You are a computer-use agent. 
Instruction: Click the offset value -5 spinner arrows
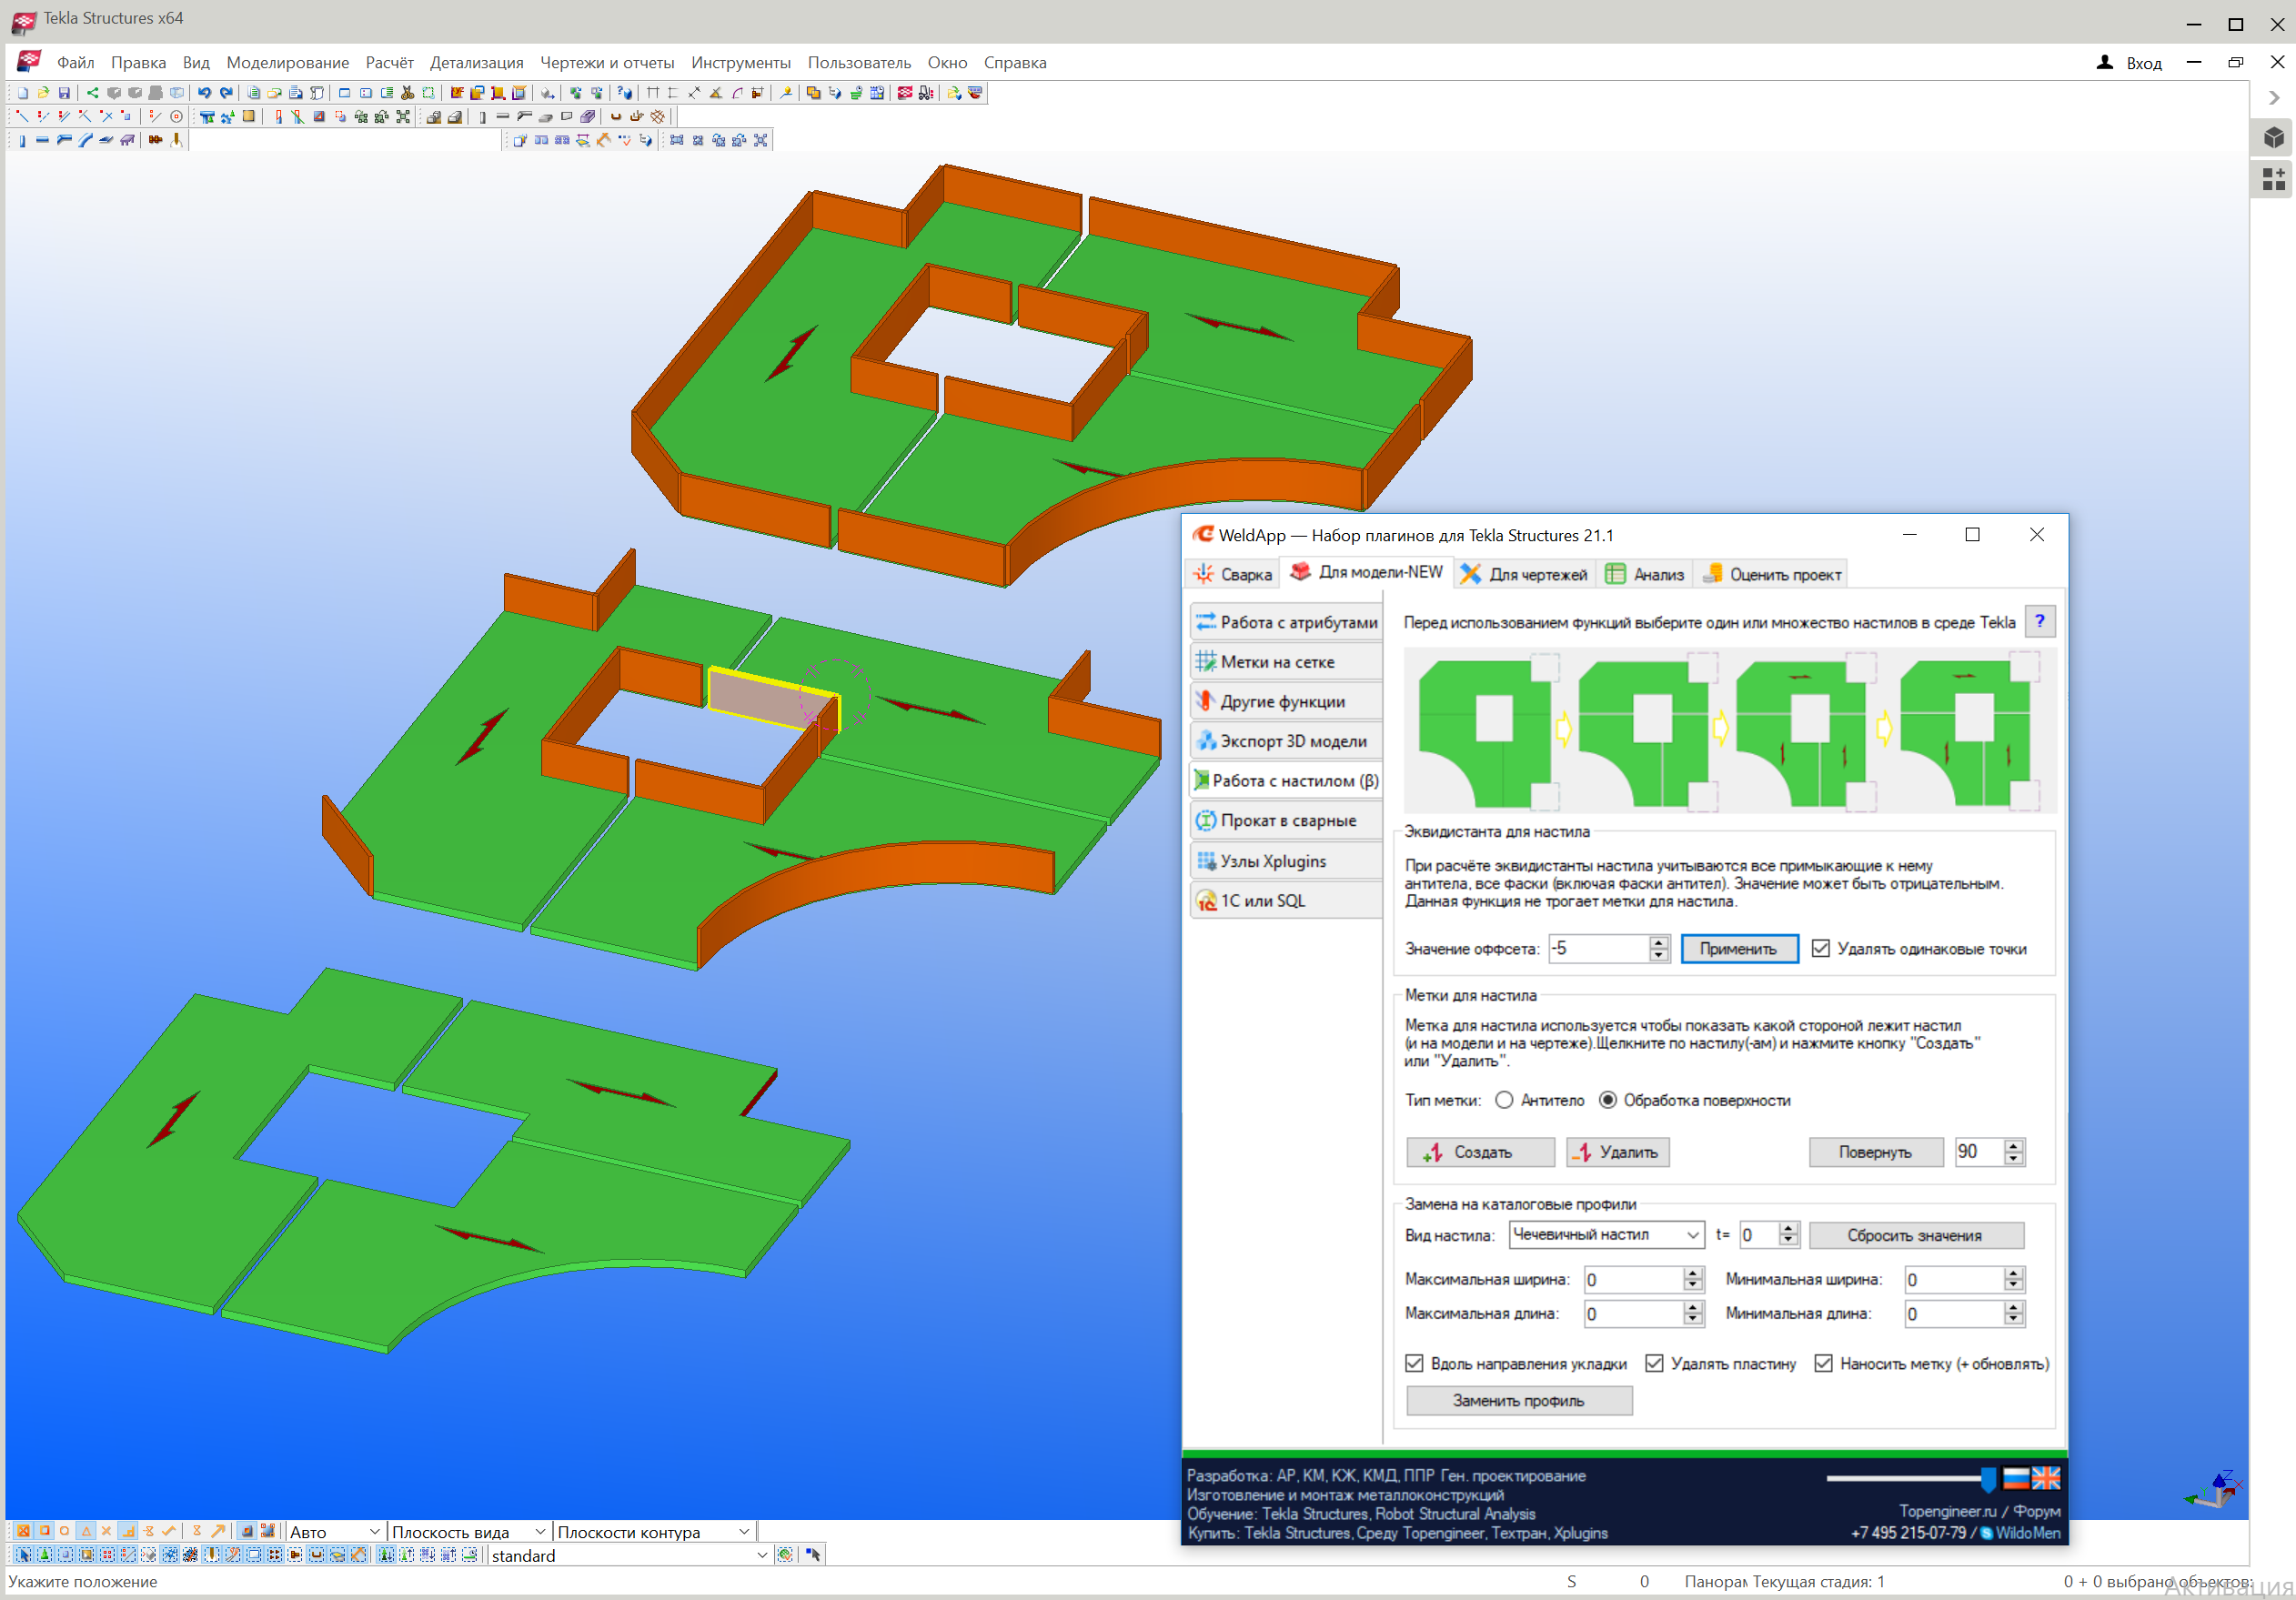pyautogui.click(x=1659, y=948)
